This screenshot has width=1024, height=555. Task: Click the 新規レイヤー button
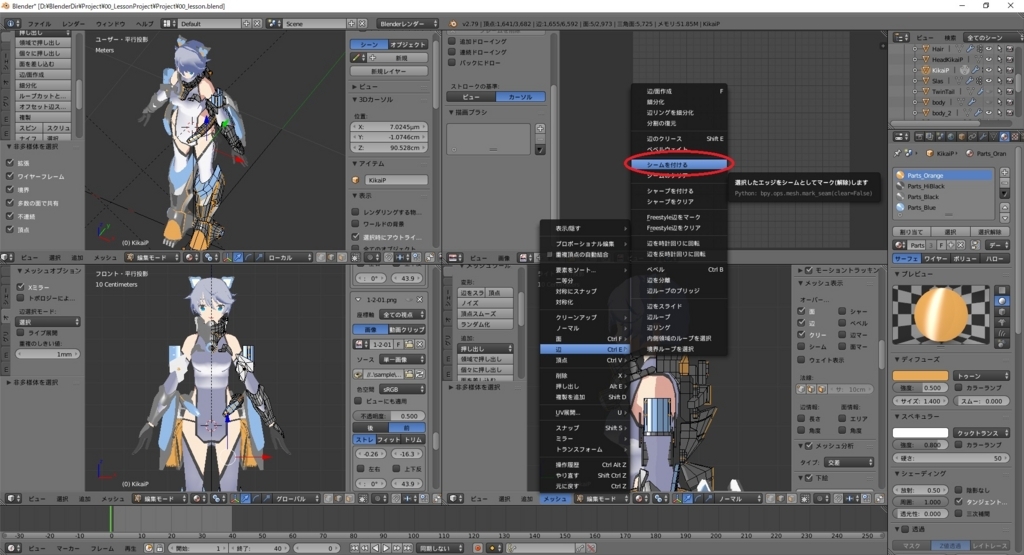click(x=389, y=71)
